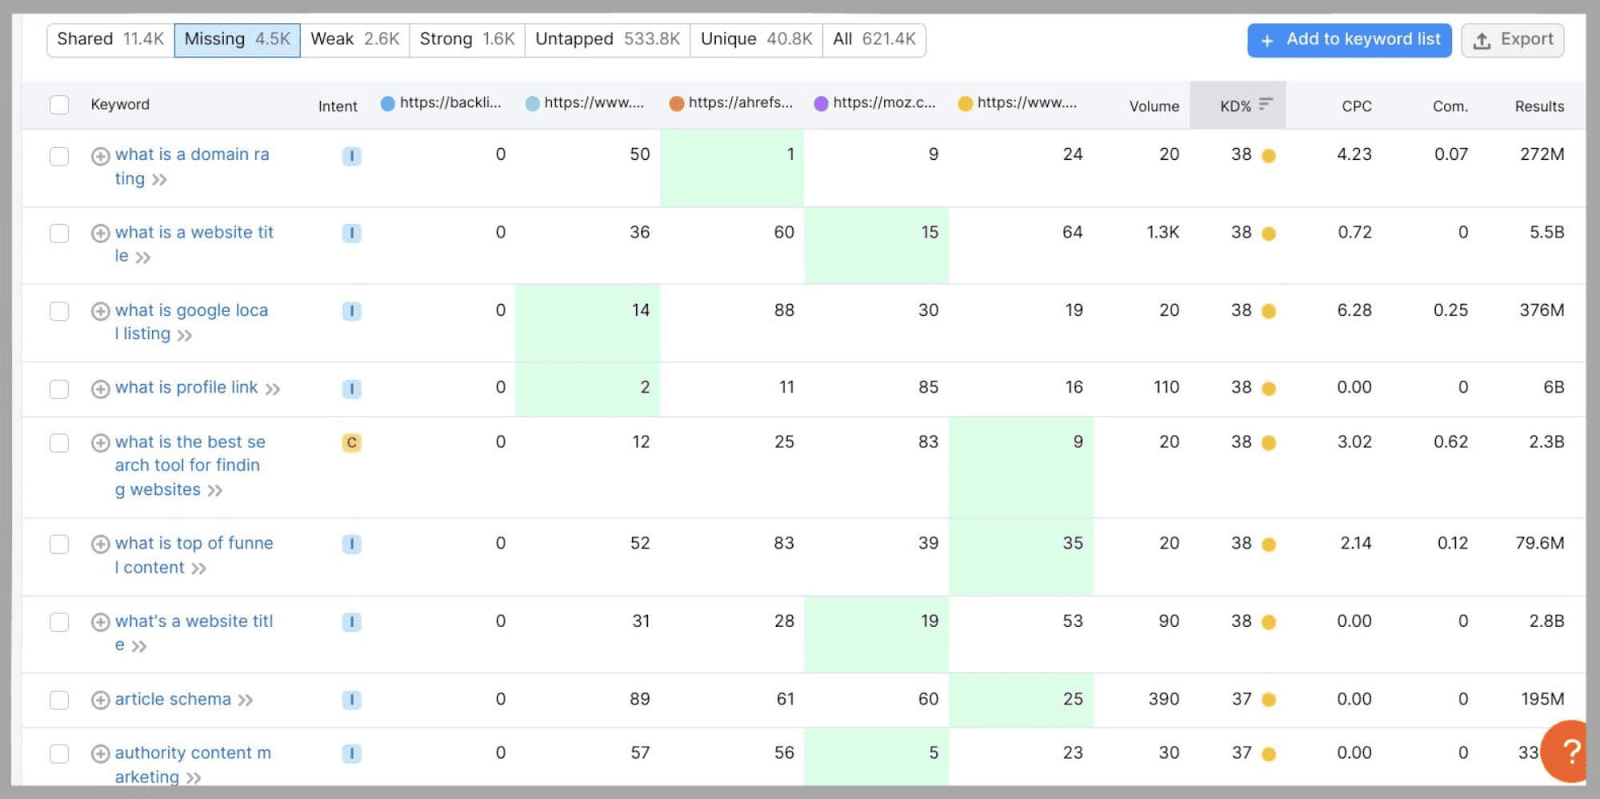This screenshot has height=799, width=1600.
Task: Click the plus icon beside 'what is profile link'
Action: [x=100, y=389]
